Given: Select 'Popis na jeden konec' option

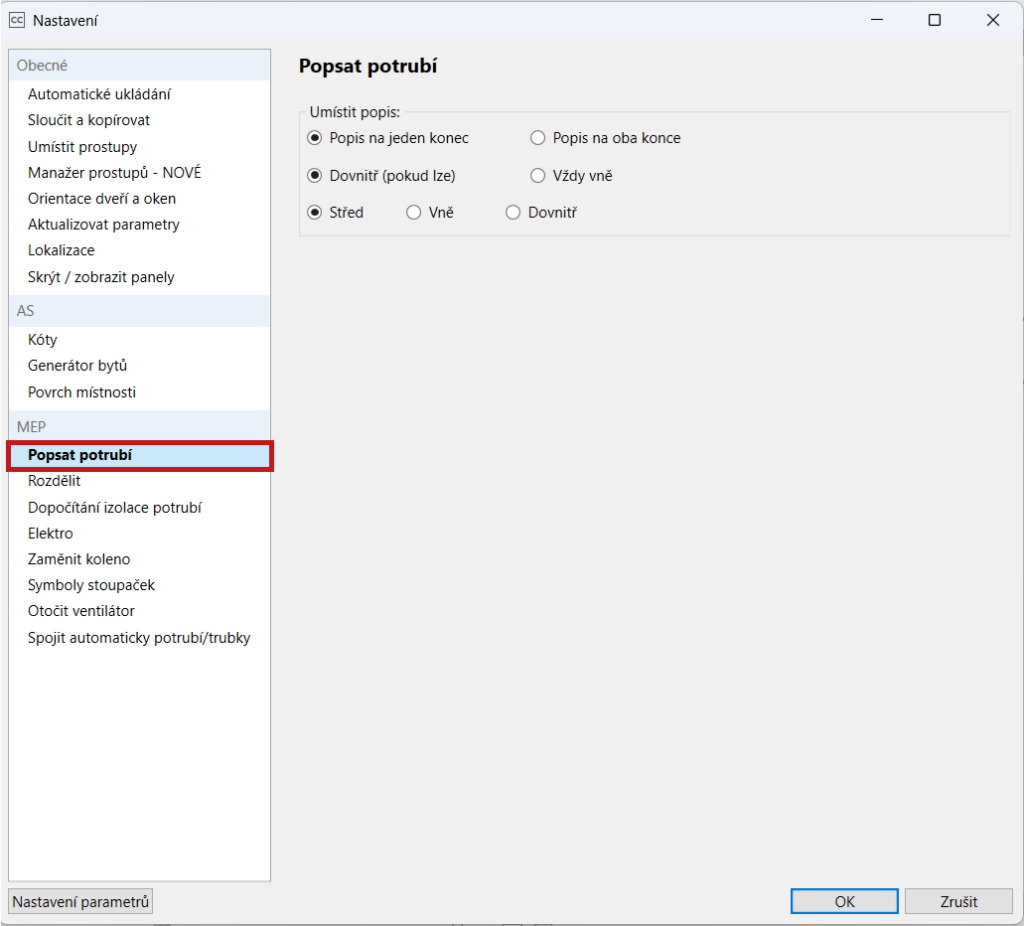Looking at the screenshot, I should [315, 138].
